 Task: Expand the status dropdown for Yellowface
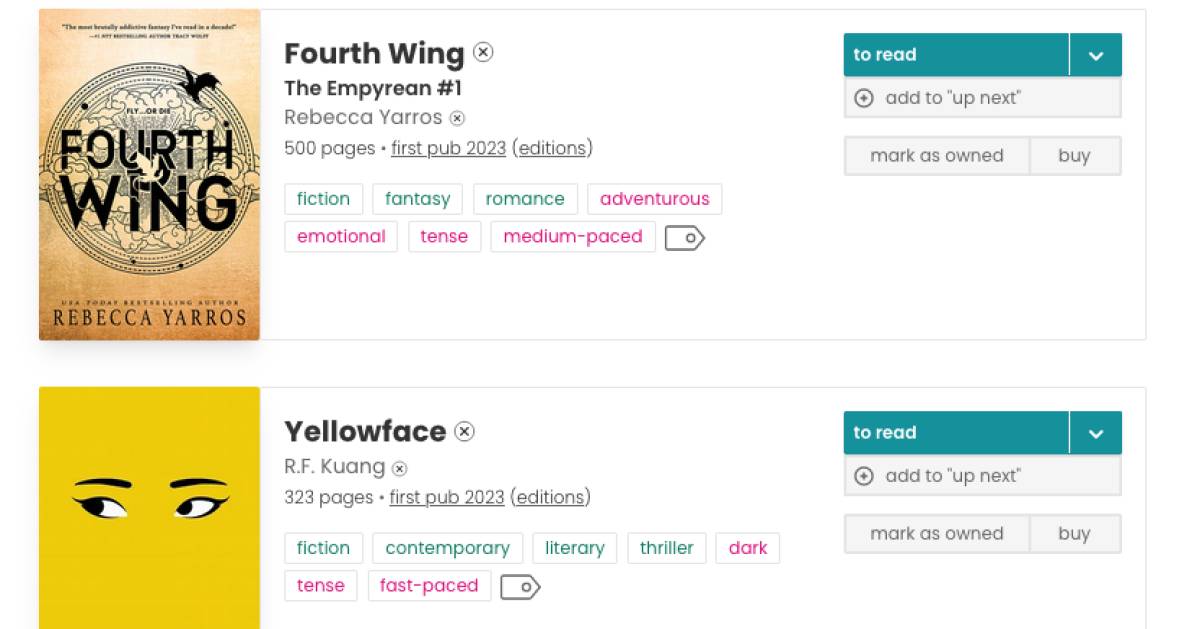[x=1095, y=433]
